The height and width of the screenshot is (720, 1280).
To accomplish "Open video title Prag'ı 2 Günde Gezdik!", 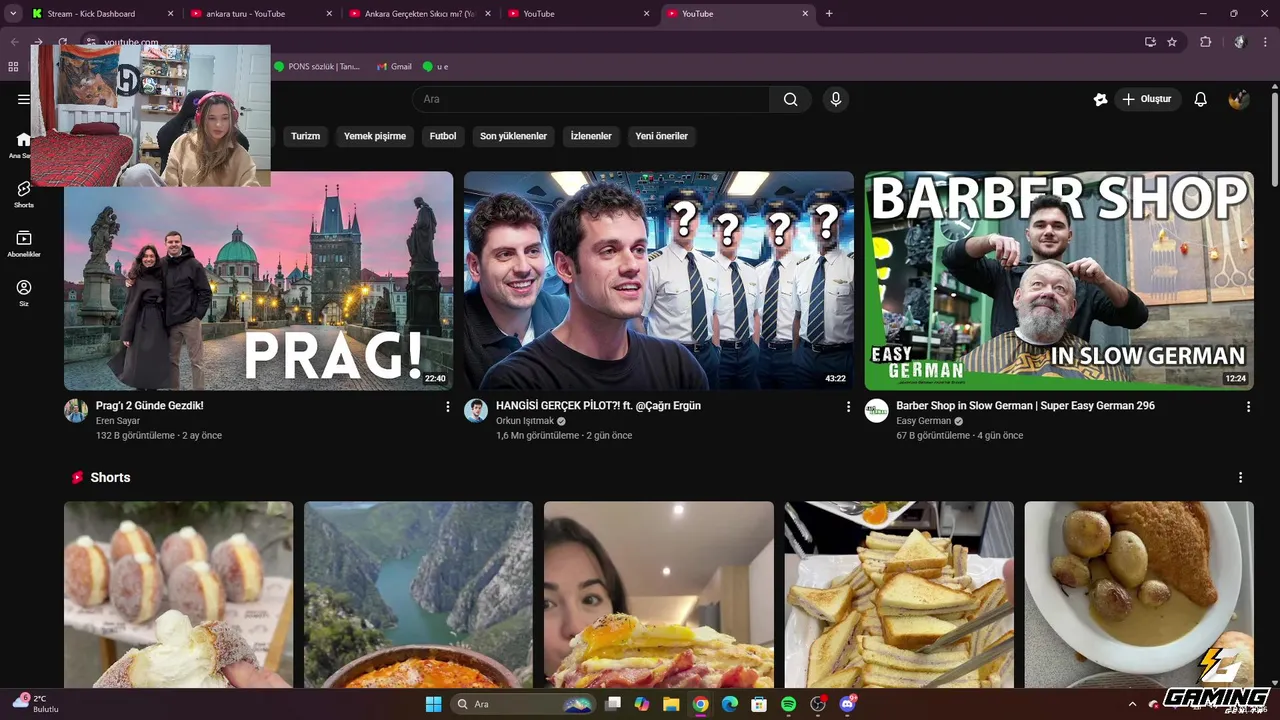I will pyautogui.click(x=150, y=406).
